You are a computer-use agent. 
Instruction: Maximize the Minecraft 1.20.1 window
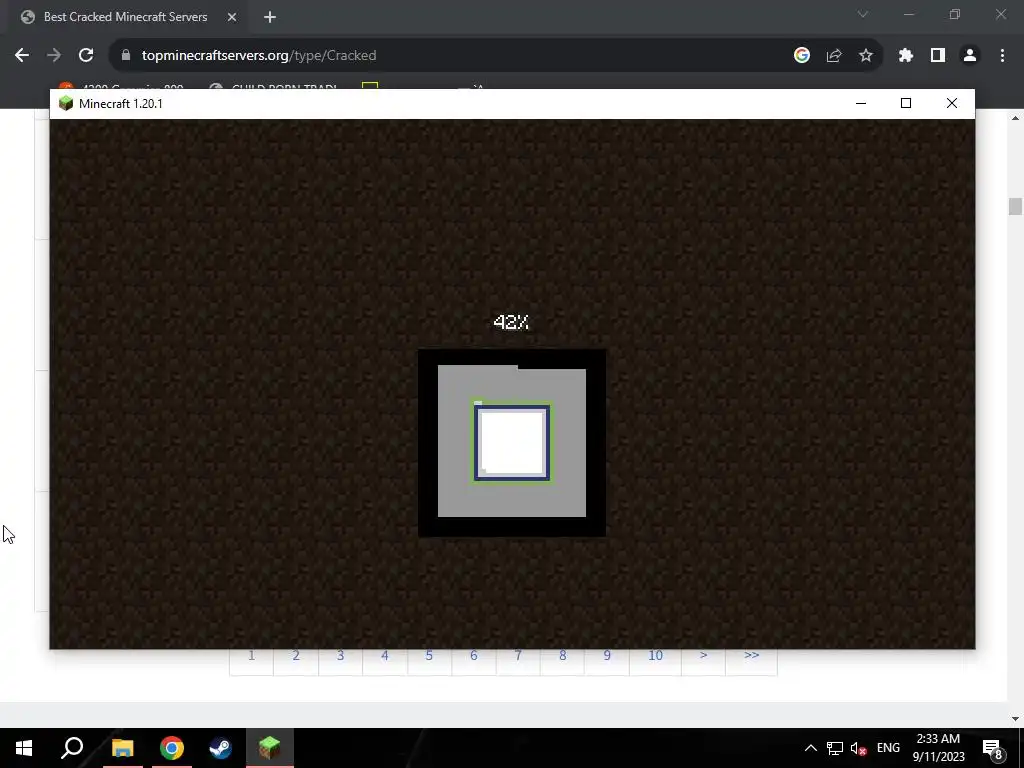pyautogui.click(x=906, y=103)
